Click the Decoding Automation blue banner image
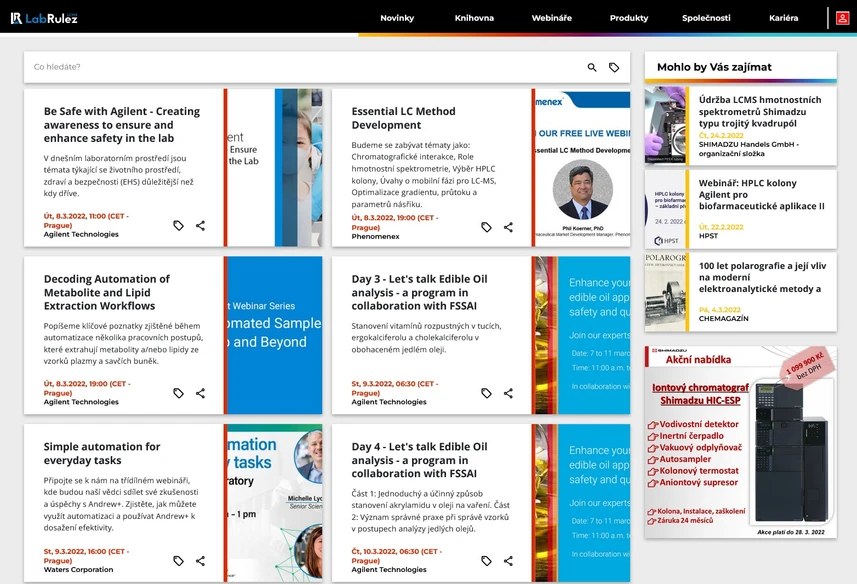Viewport: 857px width, 584px height. point(274,335)
